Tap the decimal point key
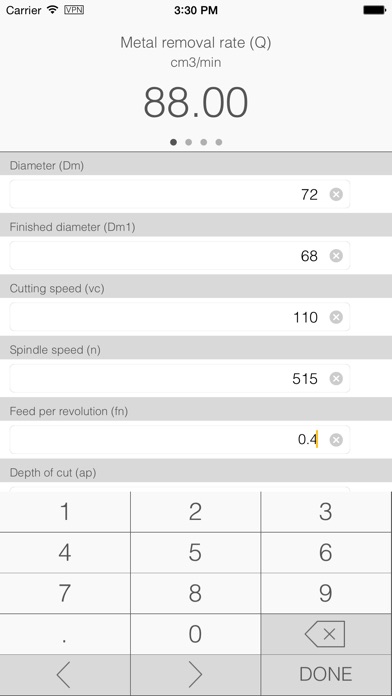Screen dimensions: 392x696 pyautogui.click(x=65, y=634)
